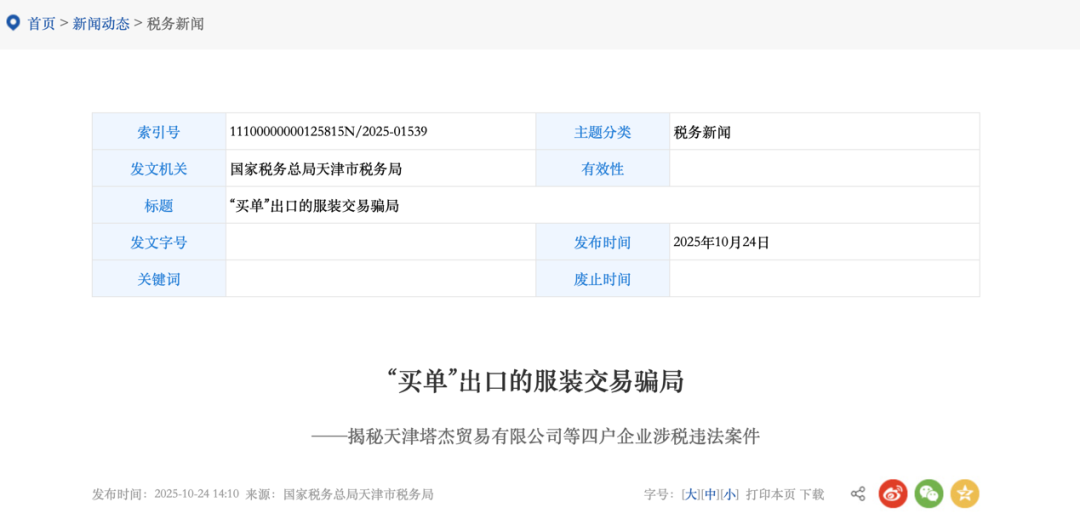
Task: Click the source text beside 来源
Action: click(x=358, y=494)
